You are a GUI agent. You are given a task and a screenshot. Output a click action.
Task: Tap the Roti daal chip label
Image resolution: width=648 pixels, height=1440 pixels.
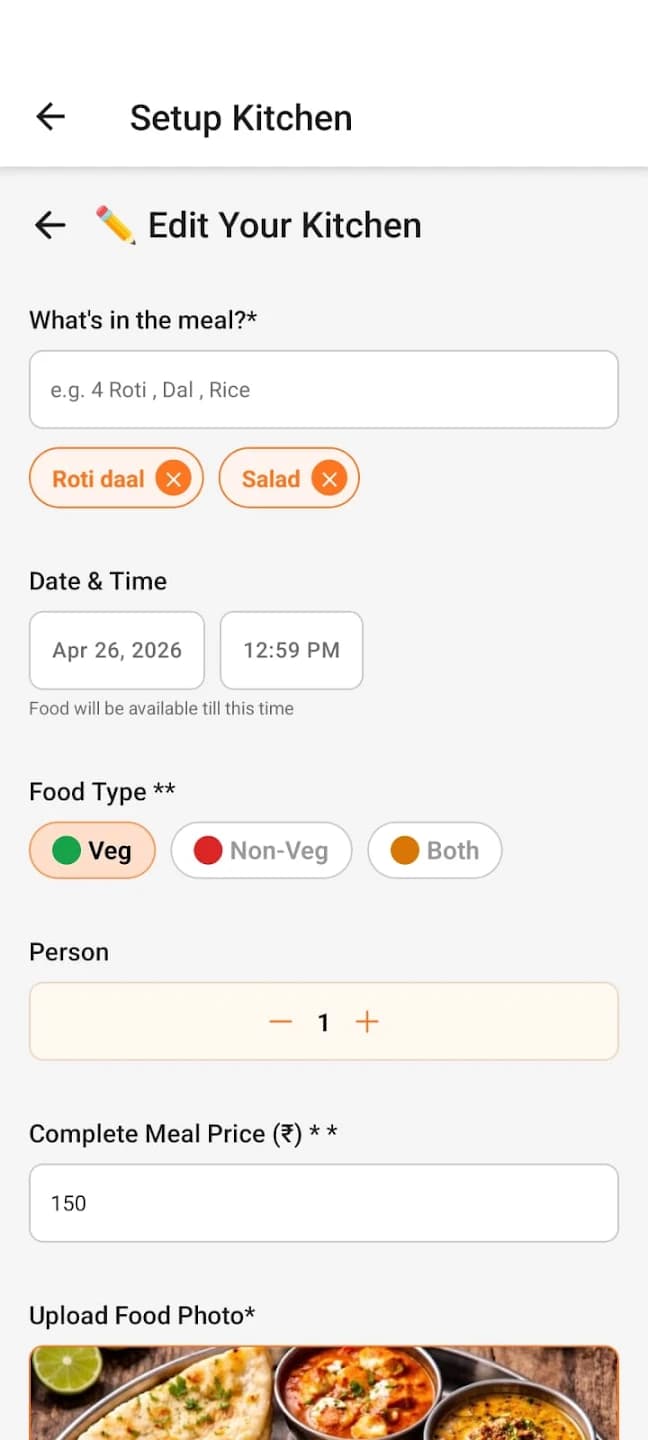pyautogui.click(x=98, y=479)
